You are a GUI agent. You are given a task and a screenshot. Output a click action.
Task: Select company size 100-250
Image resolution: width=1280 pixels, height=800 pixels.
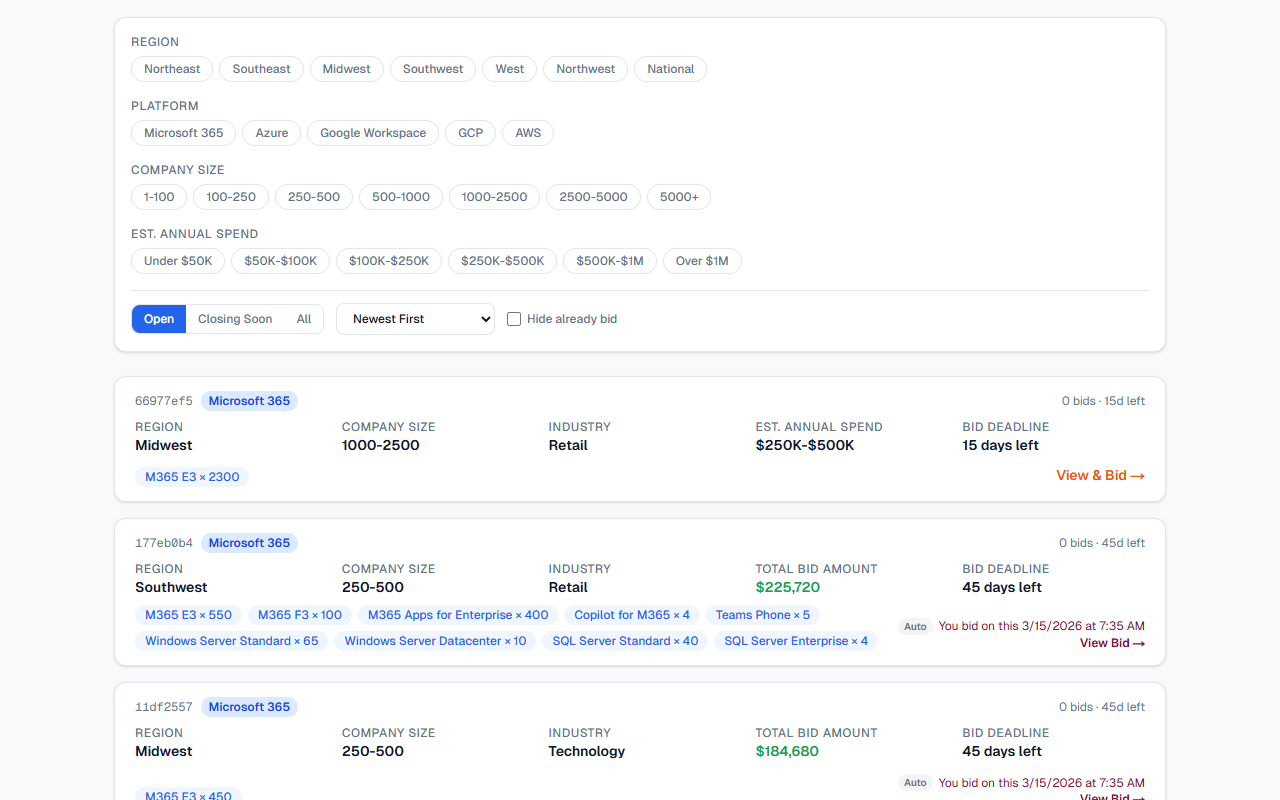231,197
